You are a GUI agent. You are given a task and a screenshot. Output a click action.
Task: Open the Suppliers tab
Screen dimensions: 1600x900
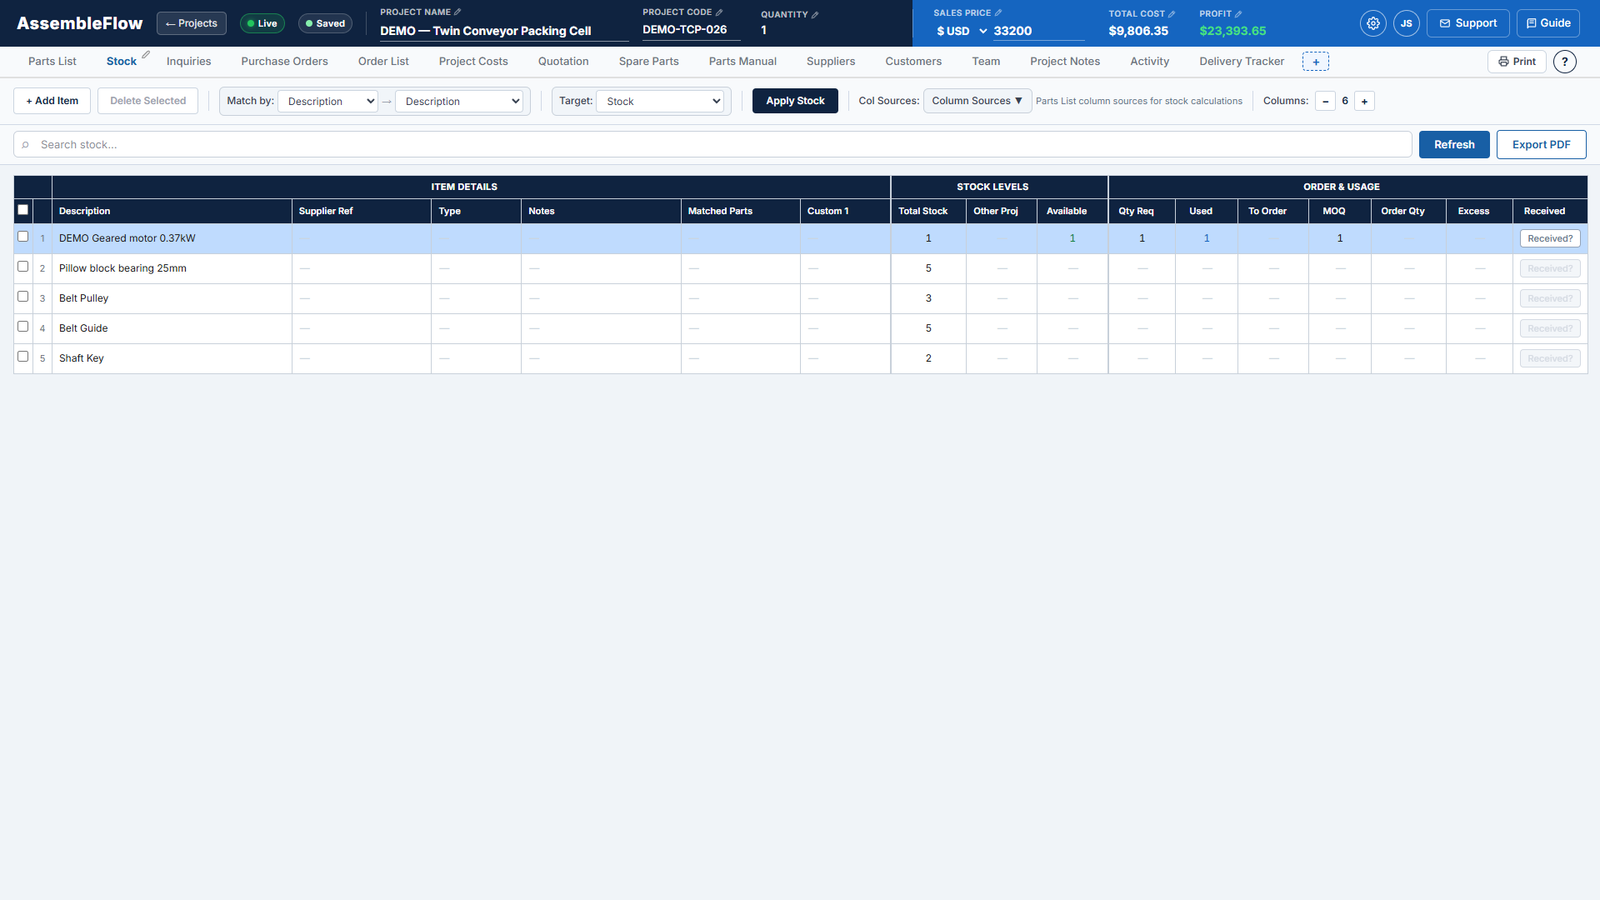click(831, 62)
